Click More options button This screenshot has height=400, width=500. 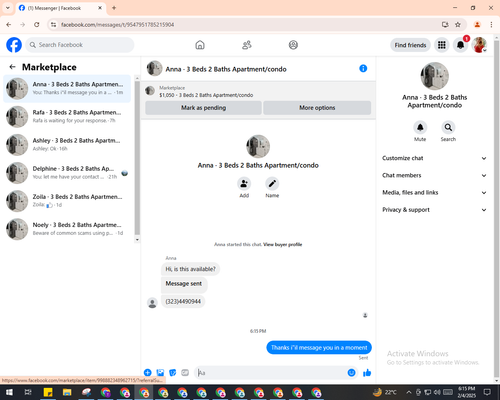tap(317, 108)
